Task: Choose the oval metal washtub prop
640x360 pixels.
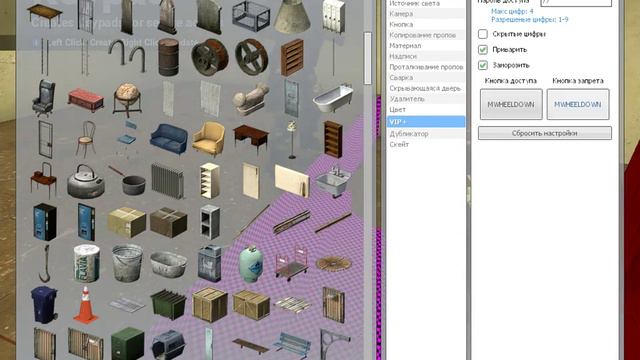Action: 168,264
